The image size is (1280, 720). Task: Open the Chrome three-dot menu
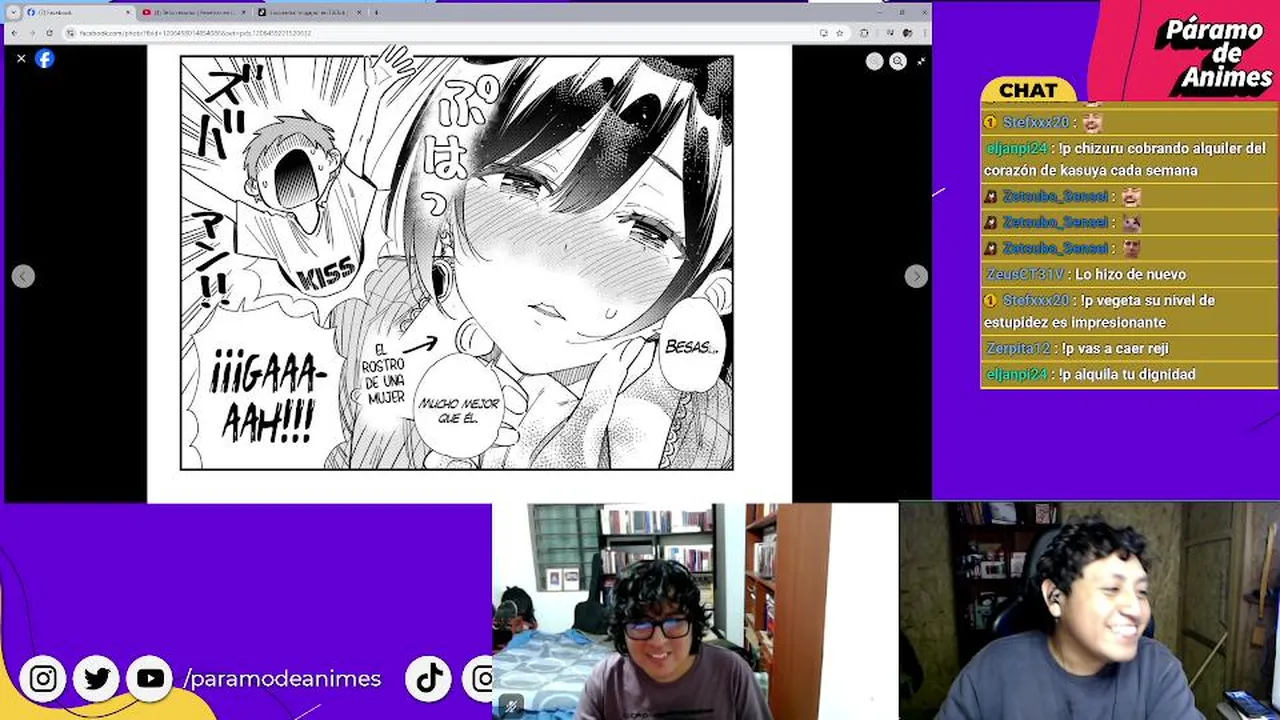(924, 33)
